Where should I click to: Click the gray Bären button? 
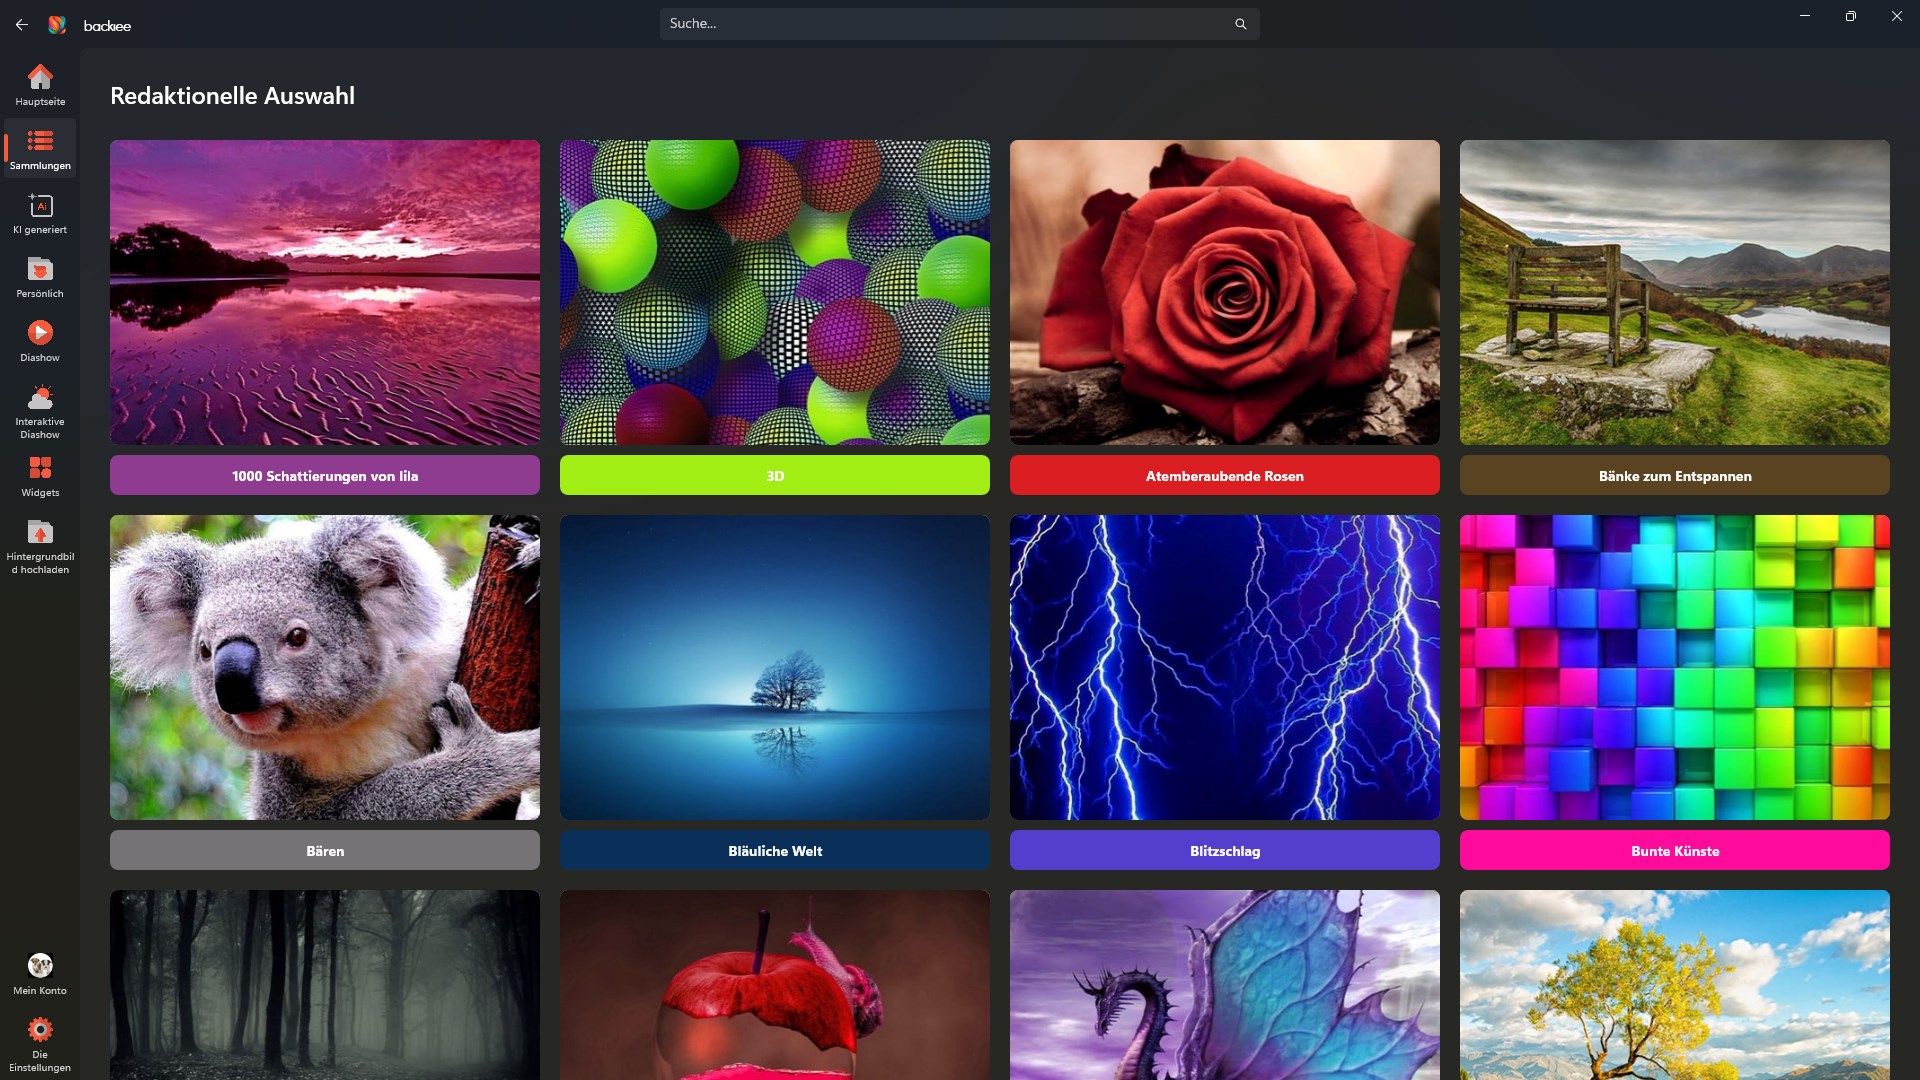tap(325, 850)
